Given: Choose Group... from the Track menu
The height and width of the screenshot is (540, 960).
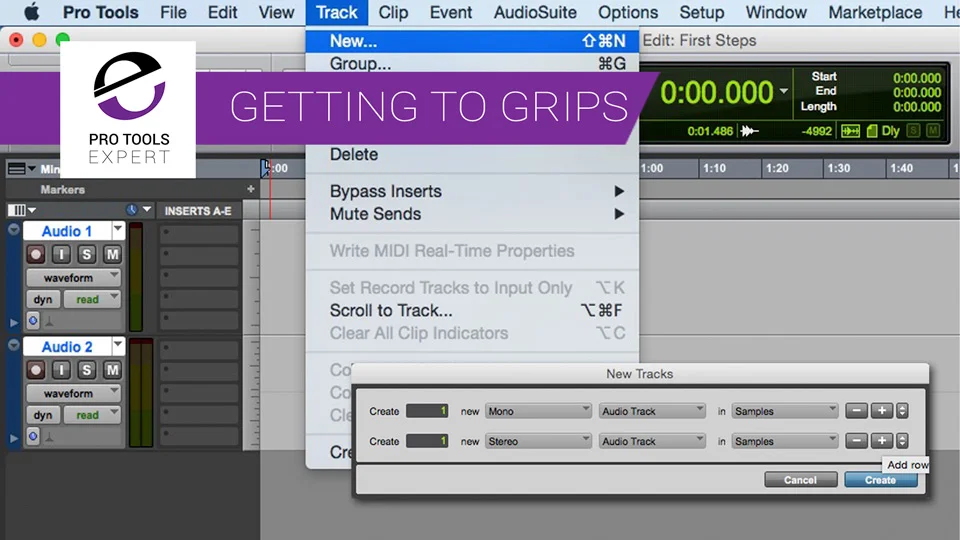Looking at the screenshot, I should pos(472,64).
